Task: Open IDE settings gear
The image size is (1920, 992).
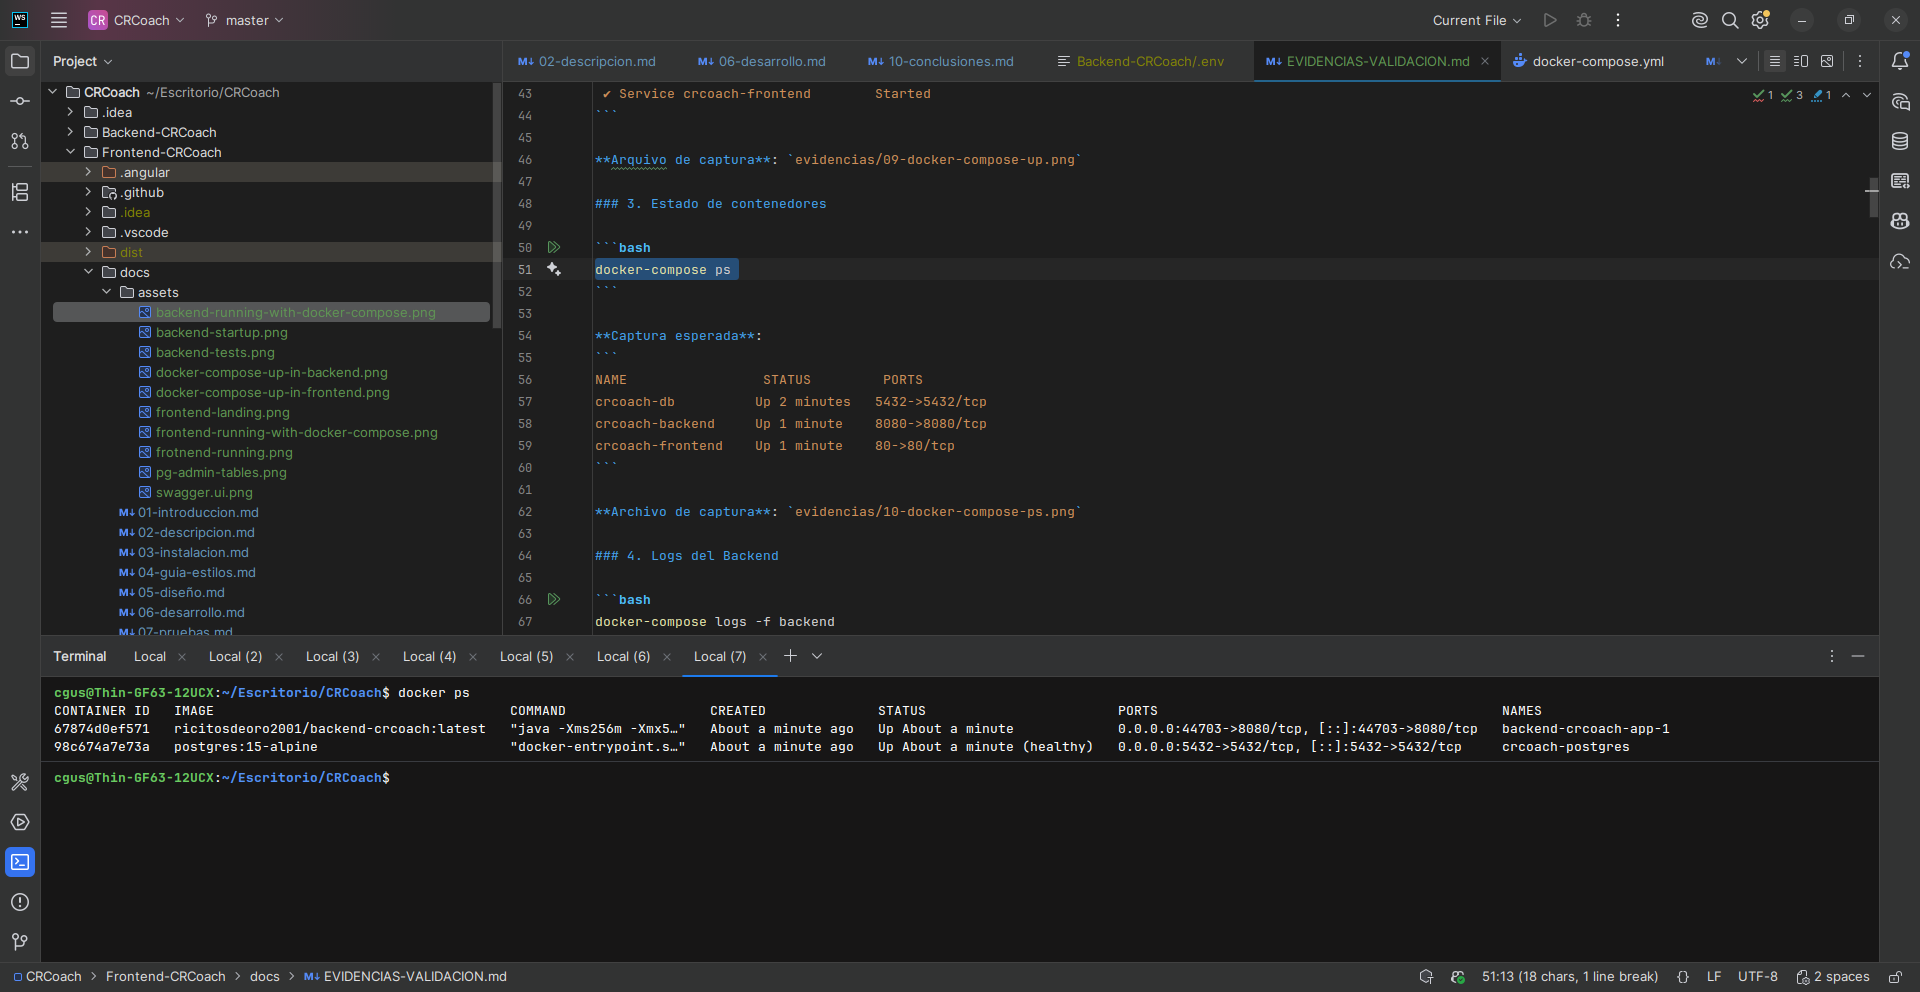Action: pyautogui.click(x=1761, y=20)
